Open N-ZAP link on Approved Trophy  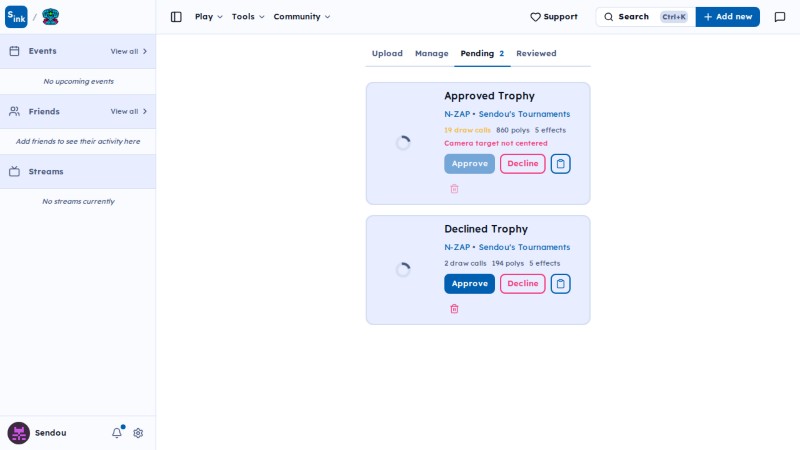click(457, 114)
